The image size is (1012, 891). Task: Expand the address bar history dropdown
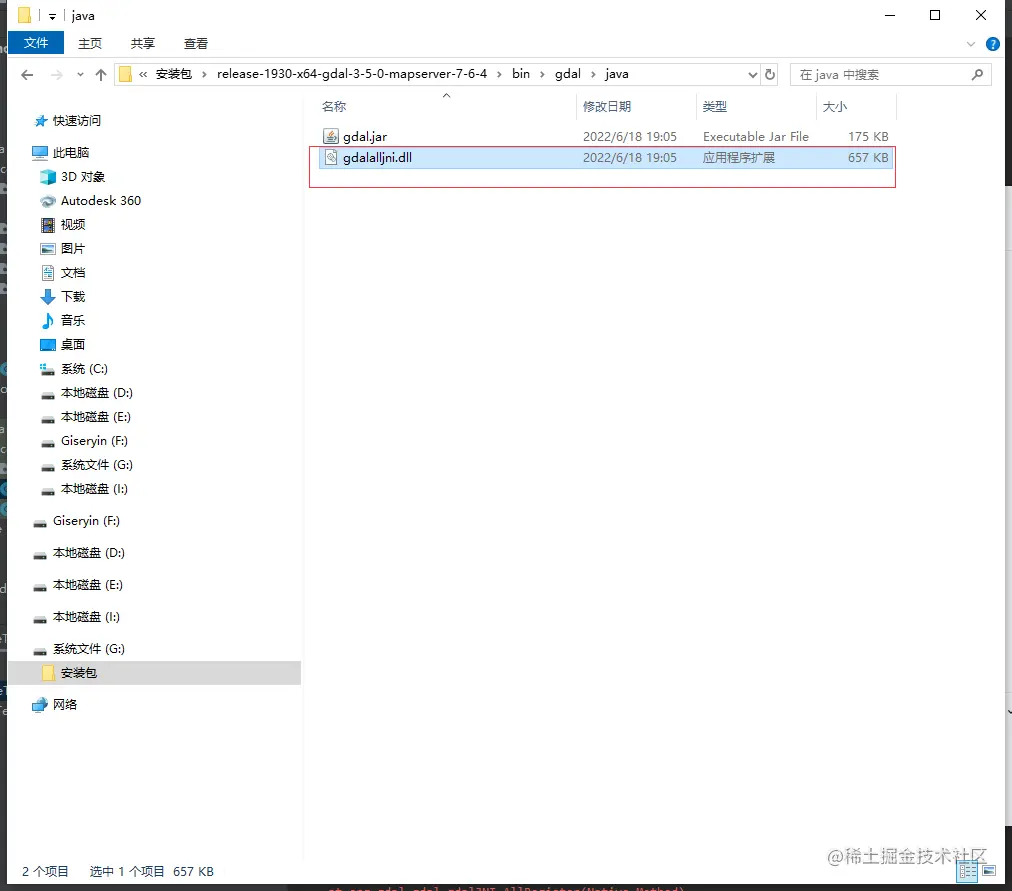753,75
